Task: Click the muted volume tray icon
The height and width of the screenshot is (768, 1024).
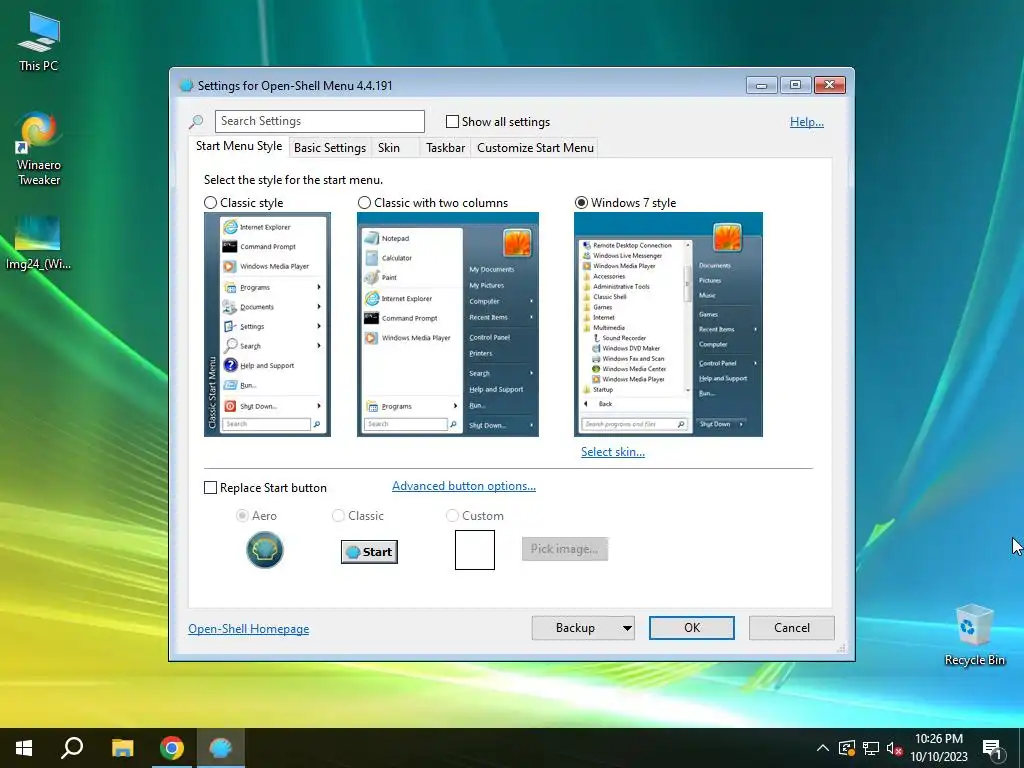Action: (x=895, y=748)
